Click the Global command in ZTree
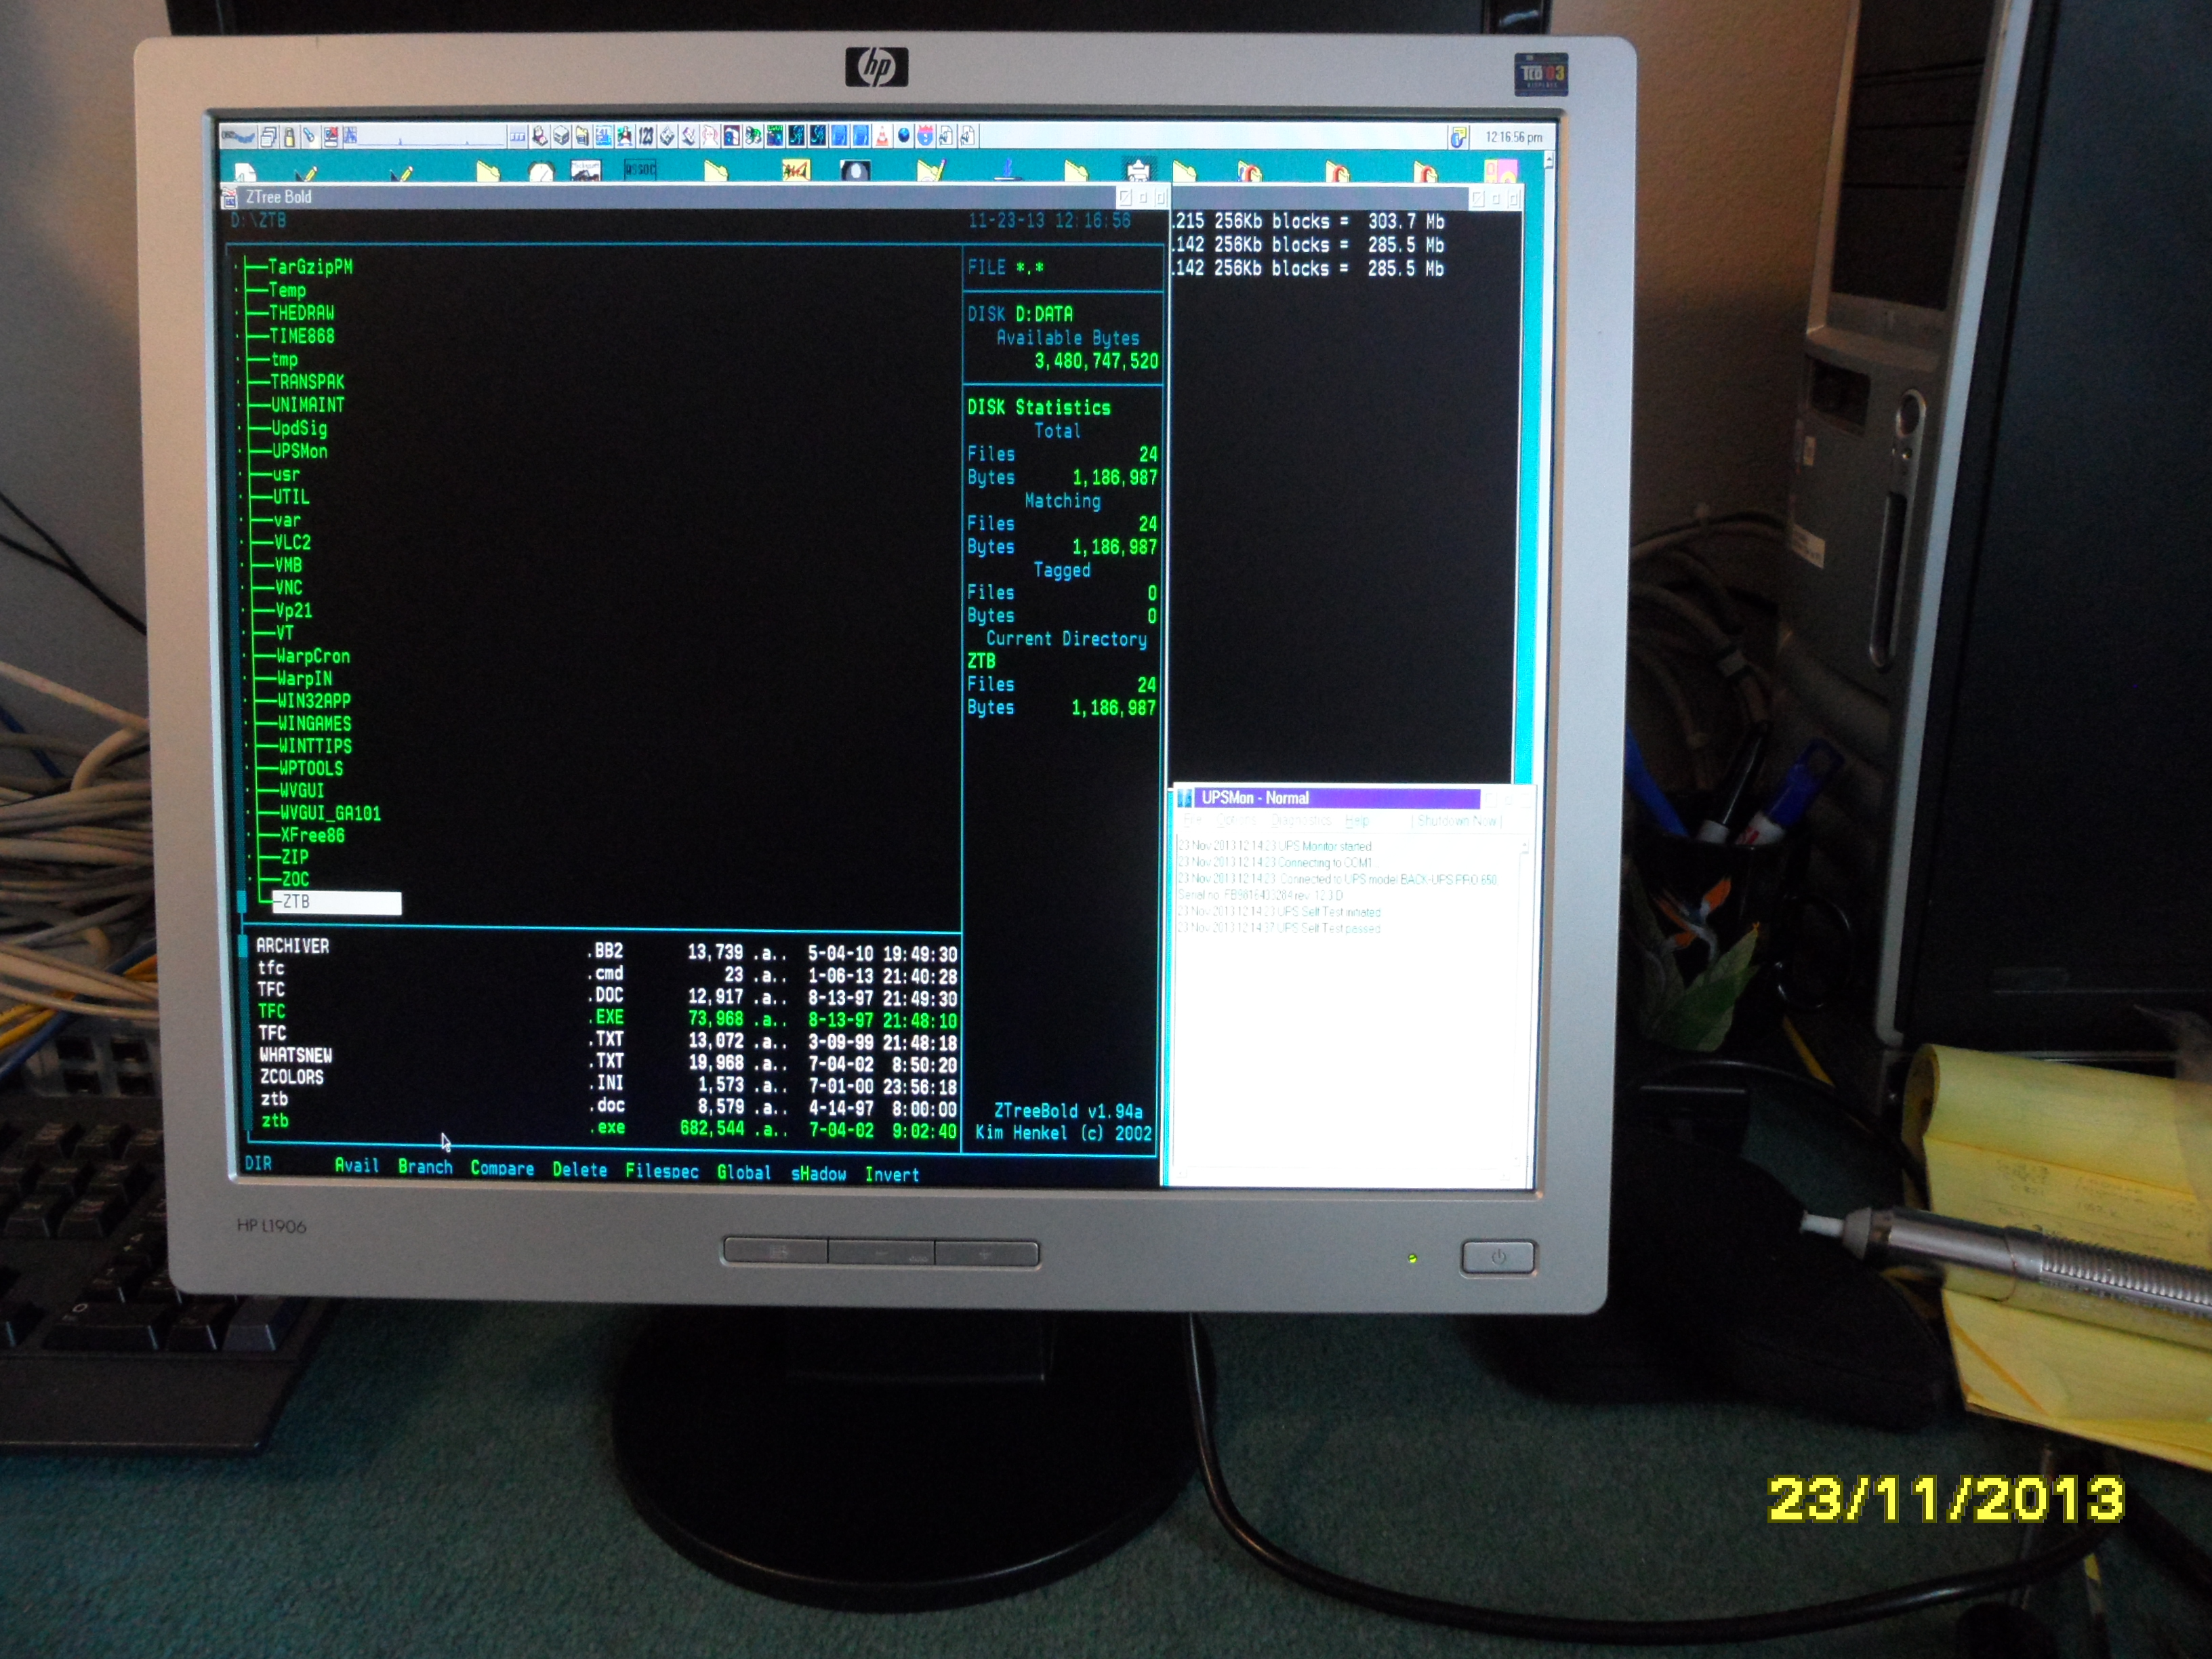 [744, 1172]
